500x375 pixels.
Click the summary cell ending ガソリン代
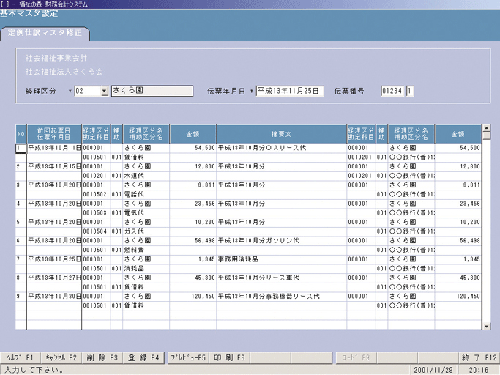pyautogui.click(x=281, y=240)
